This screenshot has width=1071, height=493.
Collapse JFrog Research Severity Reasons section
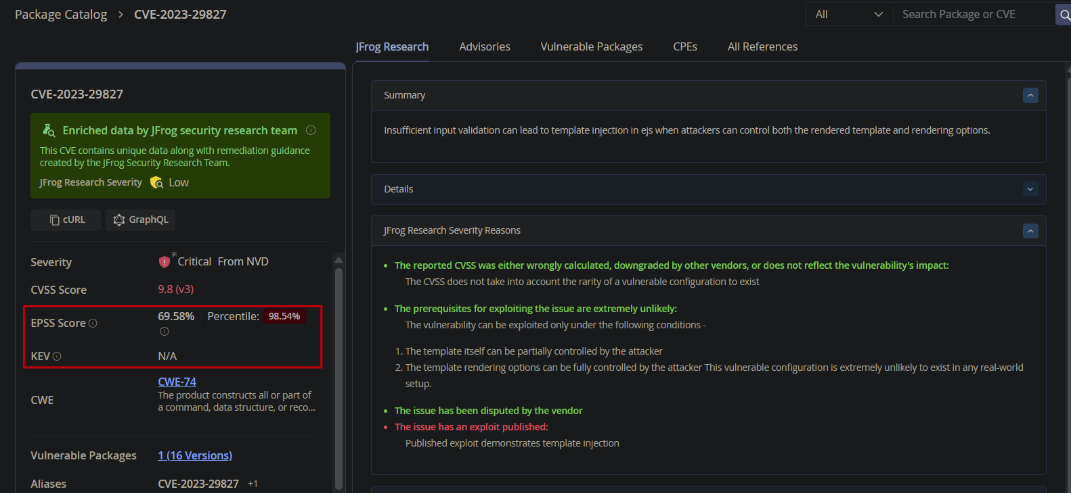1031,231
